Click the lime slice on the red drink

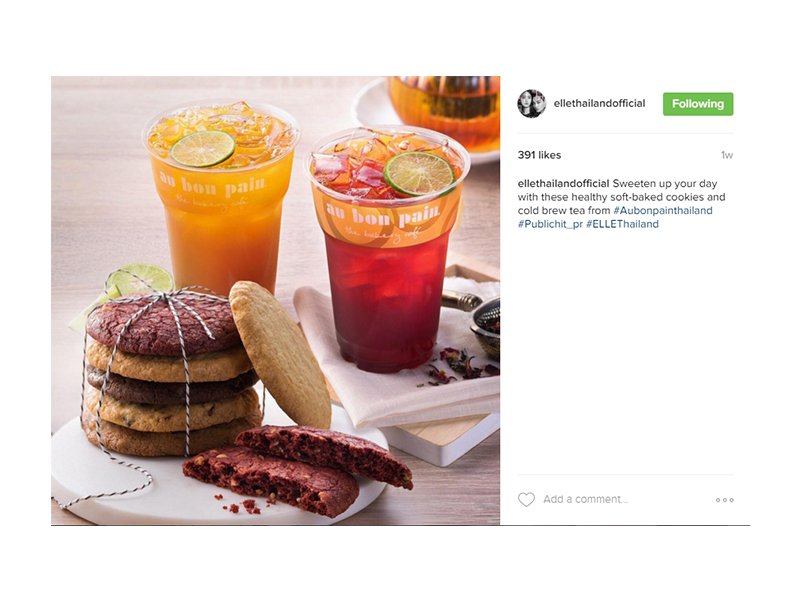[x=419, y=173]
